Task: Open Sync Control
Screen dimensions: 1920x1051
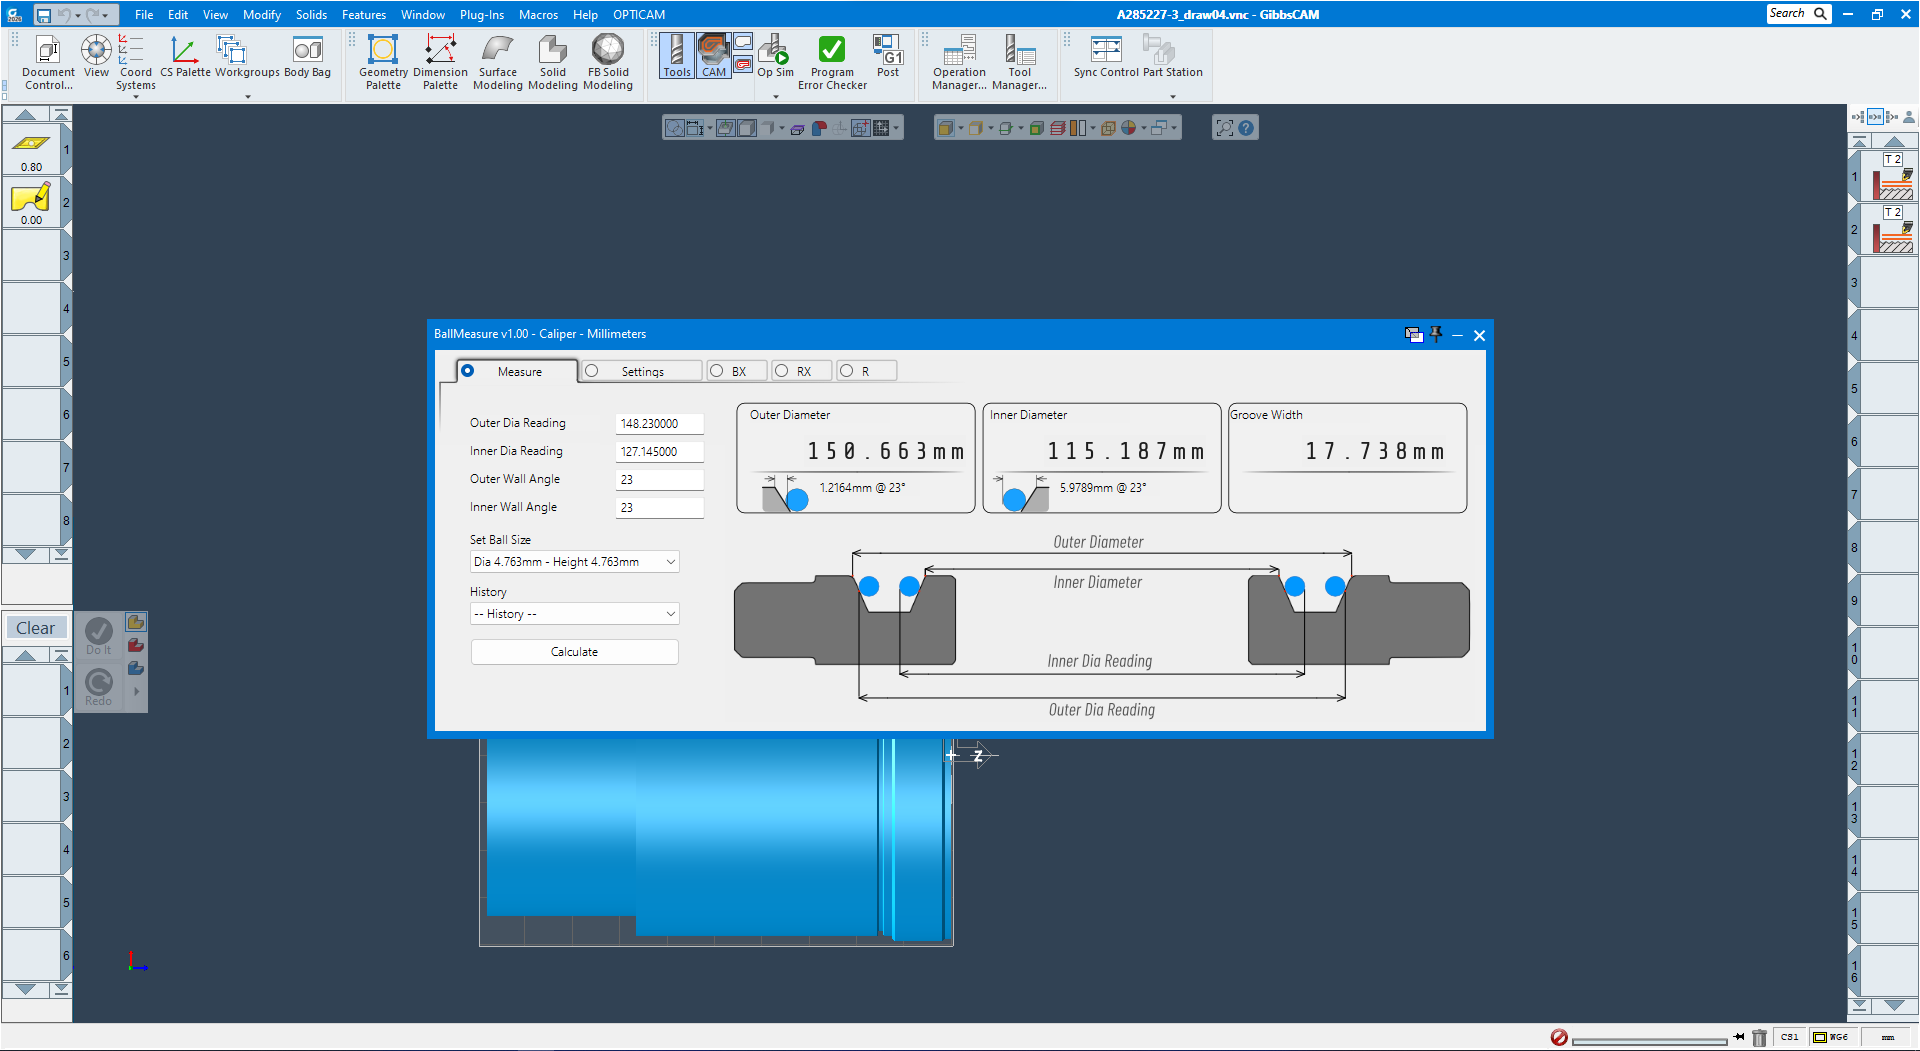Action: click(1105, 62)
